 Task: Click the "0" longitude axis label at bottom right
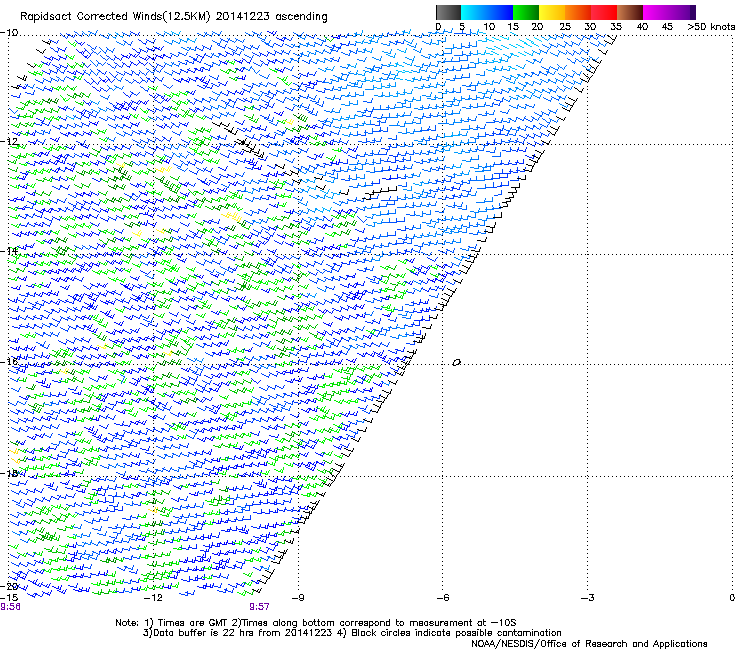point(732,597)
